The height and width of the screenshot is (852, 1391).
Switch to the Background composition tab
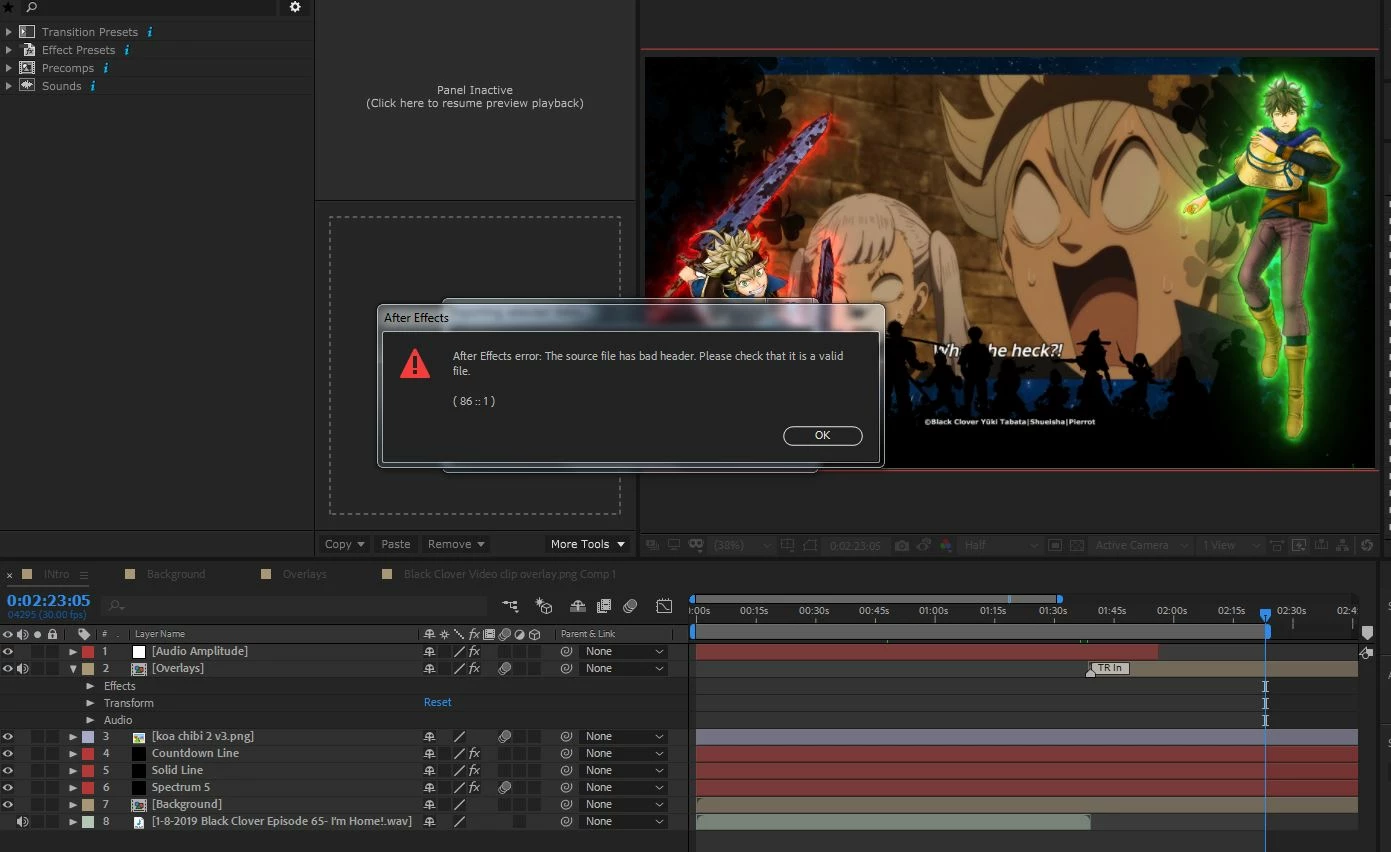(x=176, y=574)
